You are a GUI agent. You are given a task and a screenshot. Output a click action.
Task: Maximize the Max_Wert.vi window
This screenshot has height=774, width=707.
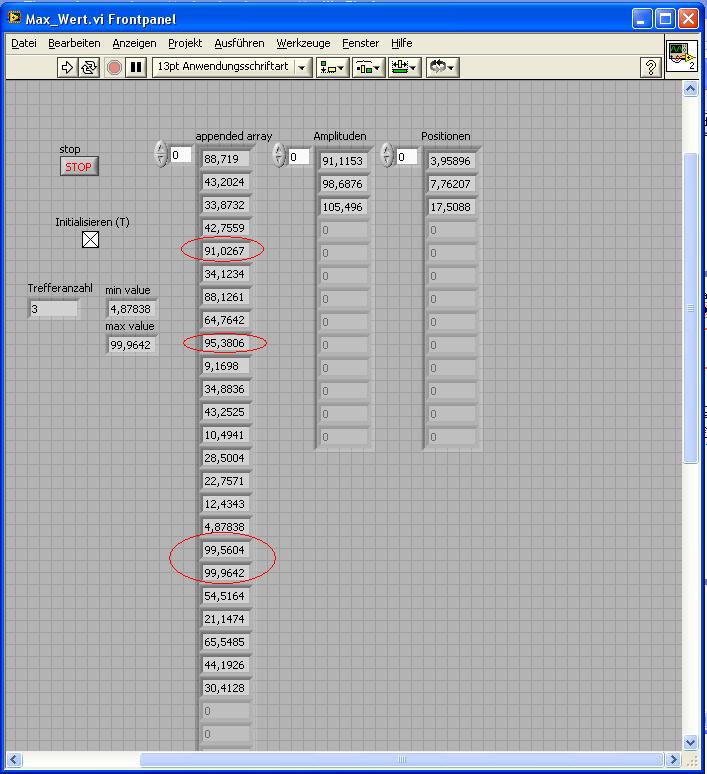coord(665,19)
